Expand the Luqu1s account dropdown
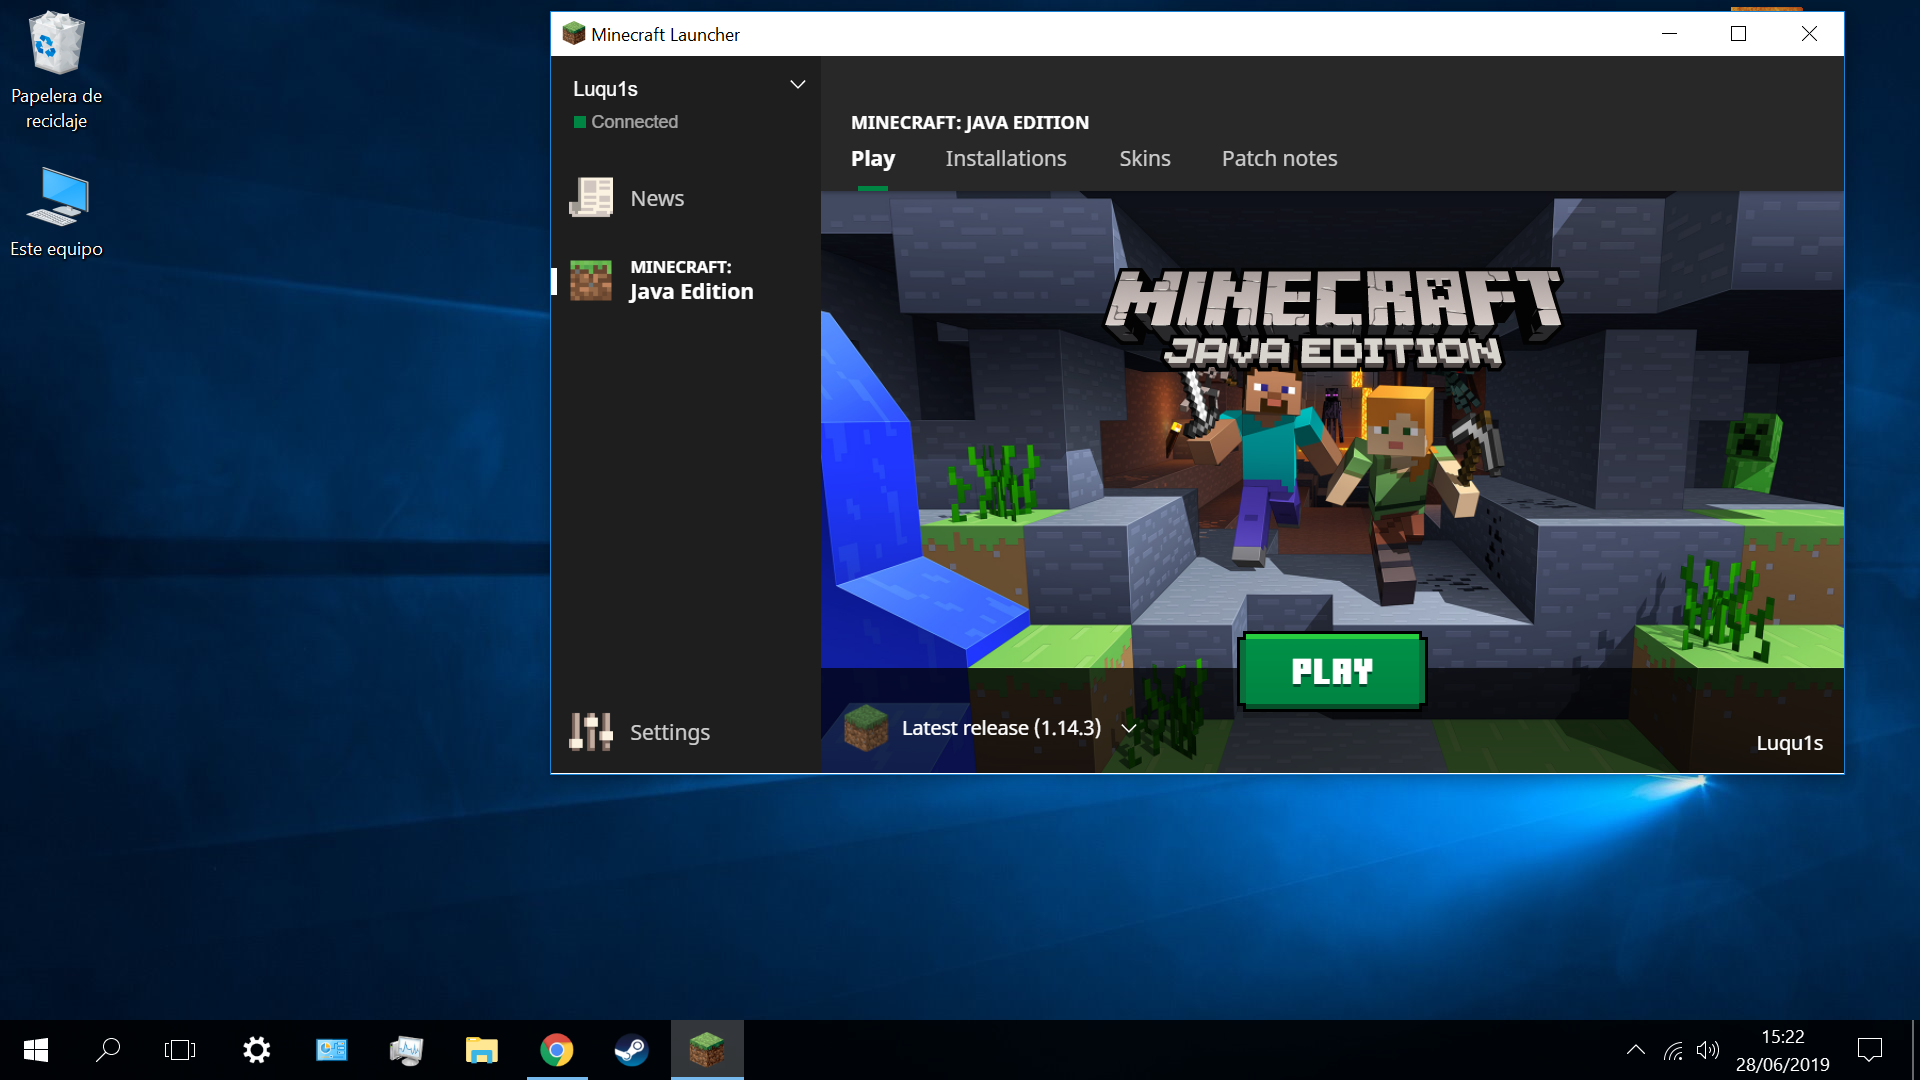This screenshot has height=1080, width=1920. point(798,85)
